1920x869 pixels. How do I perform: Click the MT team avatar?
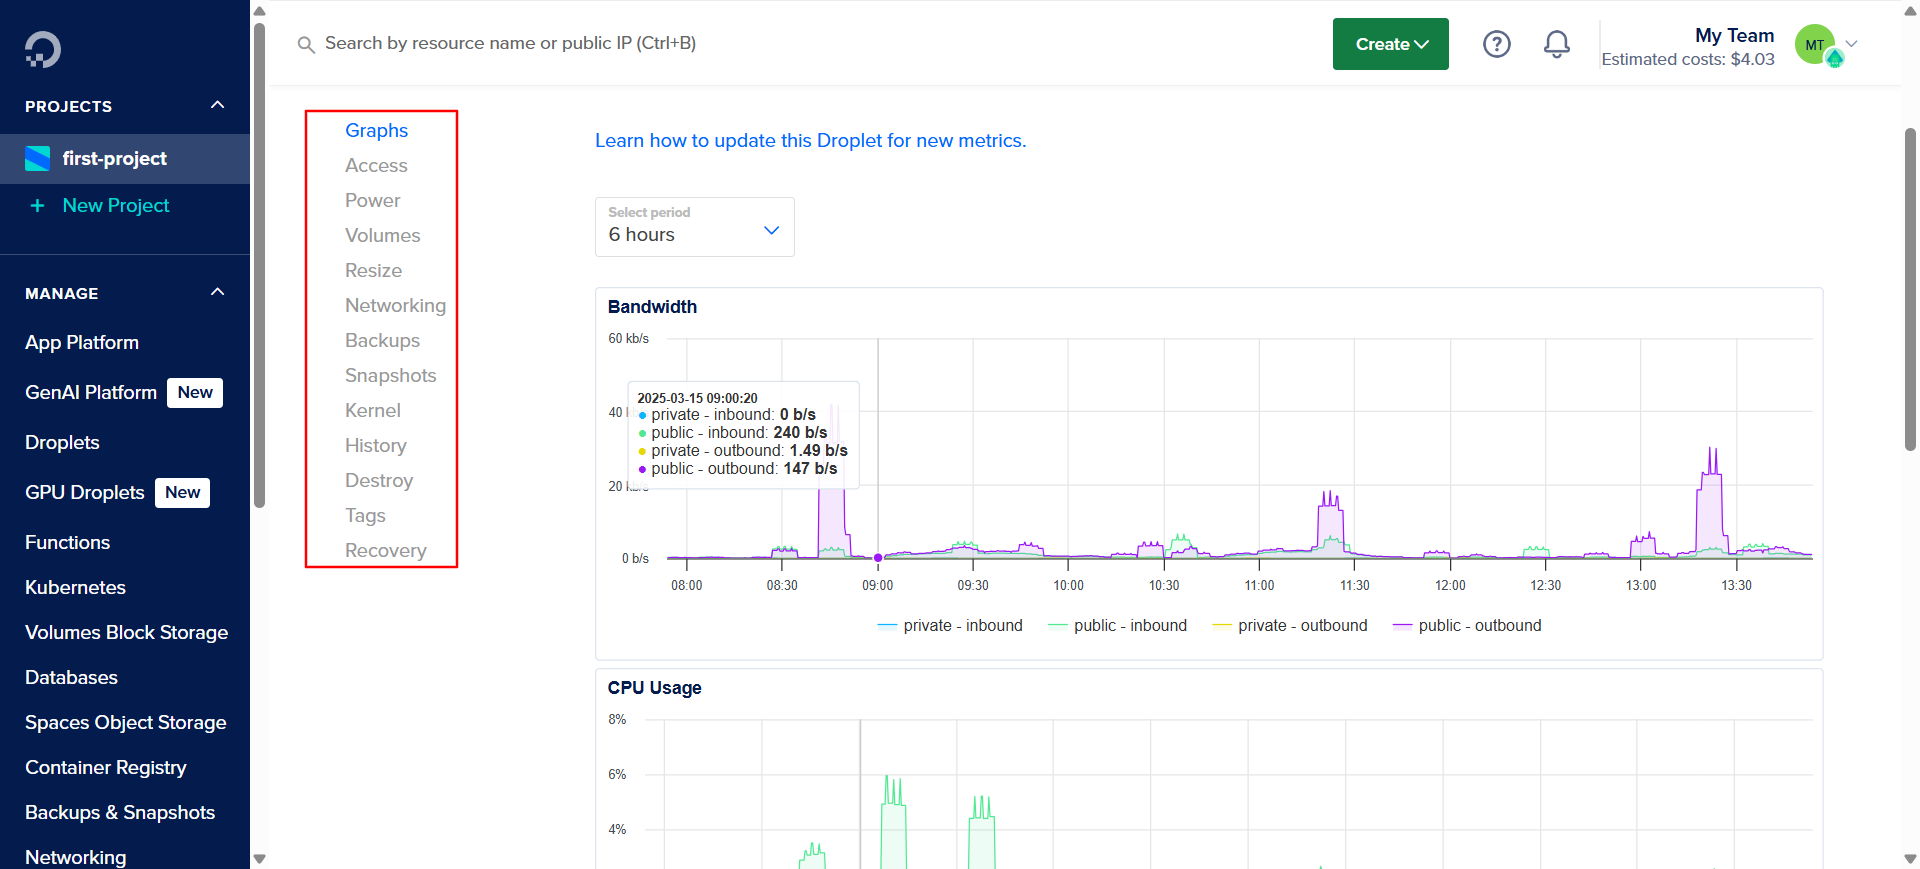click(x=1815, y=44)
